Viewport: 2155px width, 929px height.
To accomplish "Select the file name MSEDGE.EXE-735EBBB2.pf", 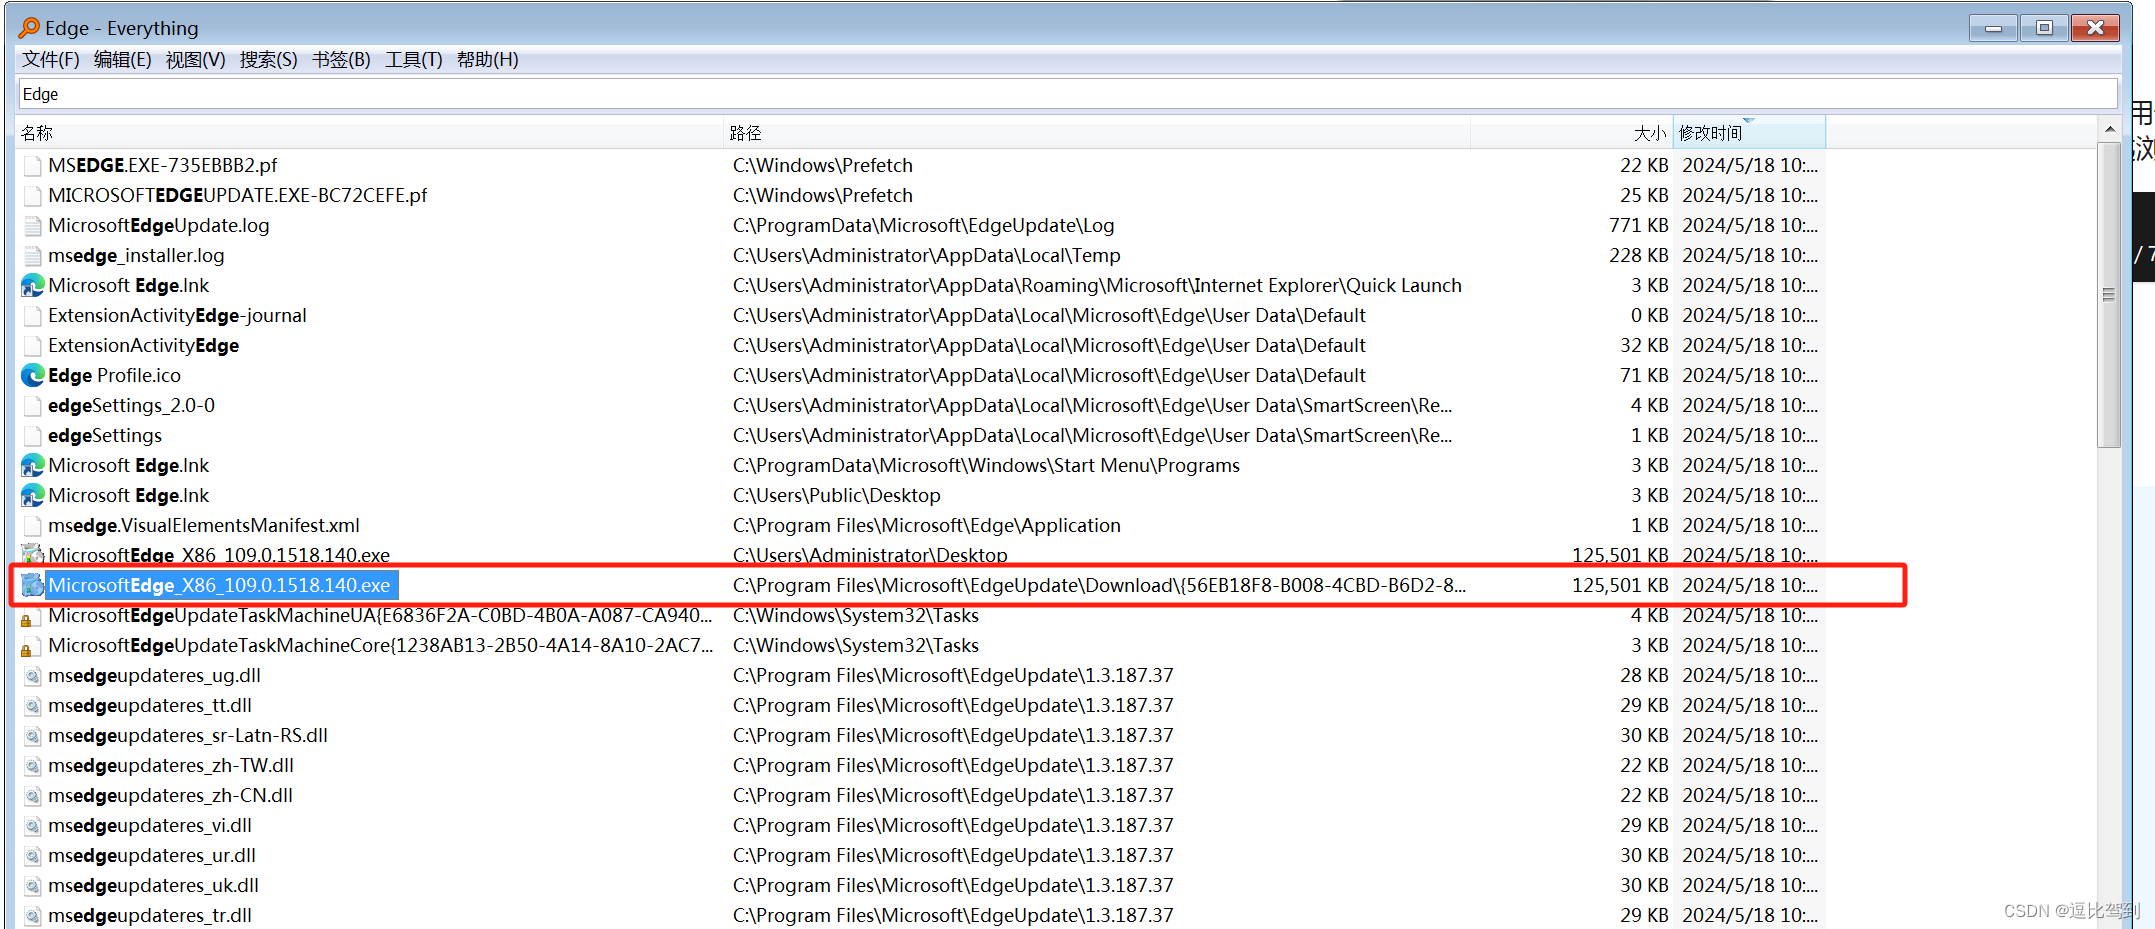I will point(163,166).
